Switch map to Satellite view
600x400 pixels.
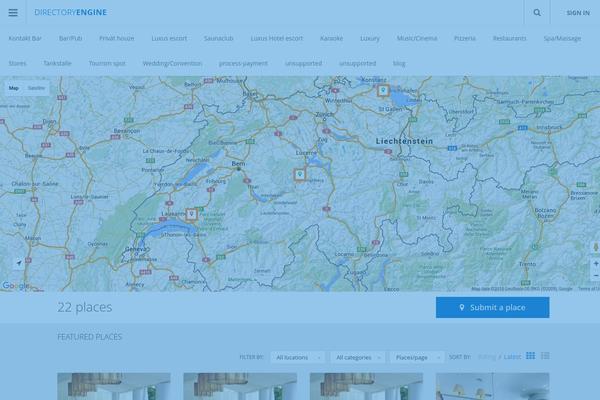coord(36,88)
